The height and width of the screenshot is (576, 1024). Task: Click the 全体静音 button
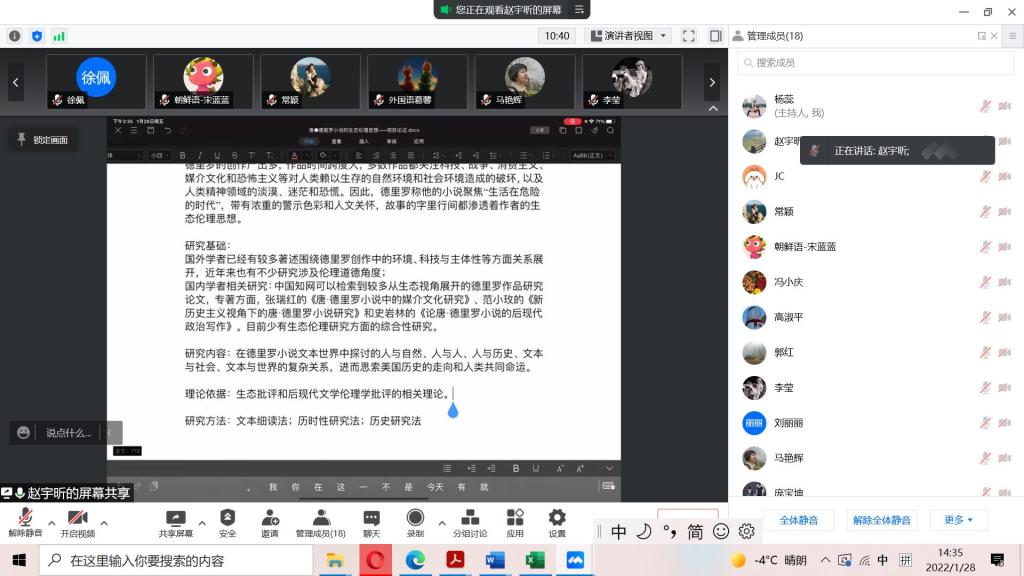[x=798, y=520]
